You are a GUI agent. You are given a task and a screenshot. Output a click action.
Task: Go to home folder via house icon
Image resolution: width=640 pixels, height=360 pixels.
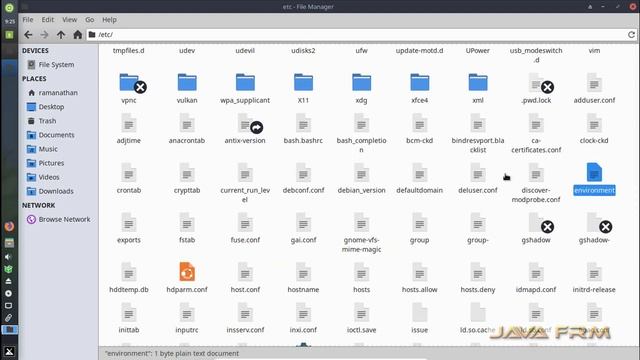[x=78, y=35]
